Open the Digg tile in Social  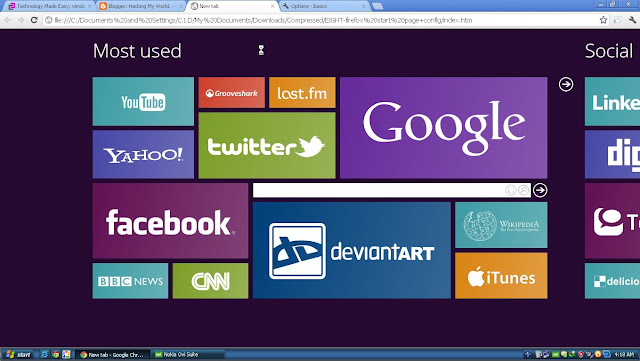612,154
